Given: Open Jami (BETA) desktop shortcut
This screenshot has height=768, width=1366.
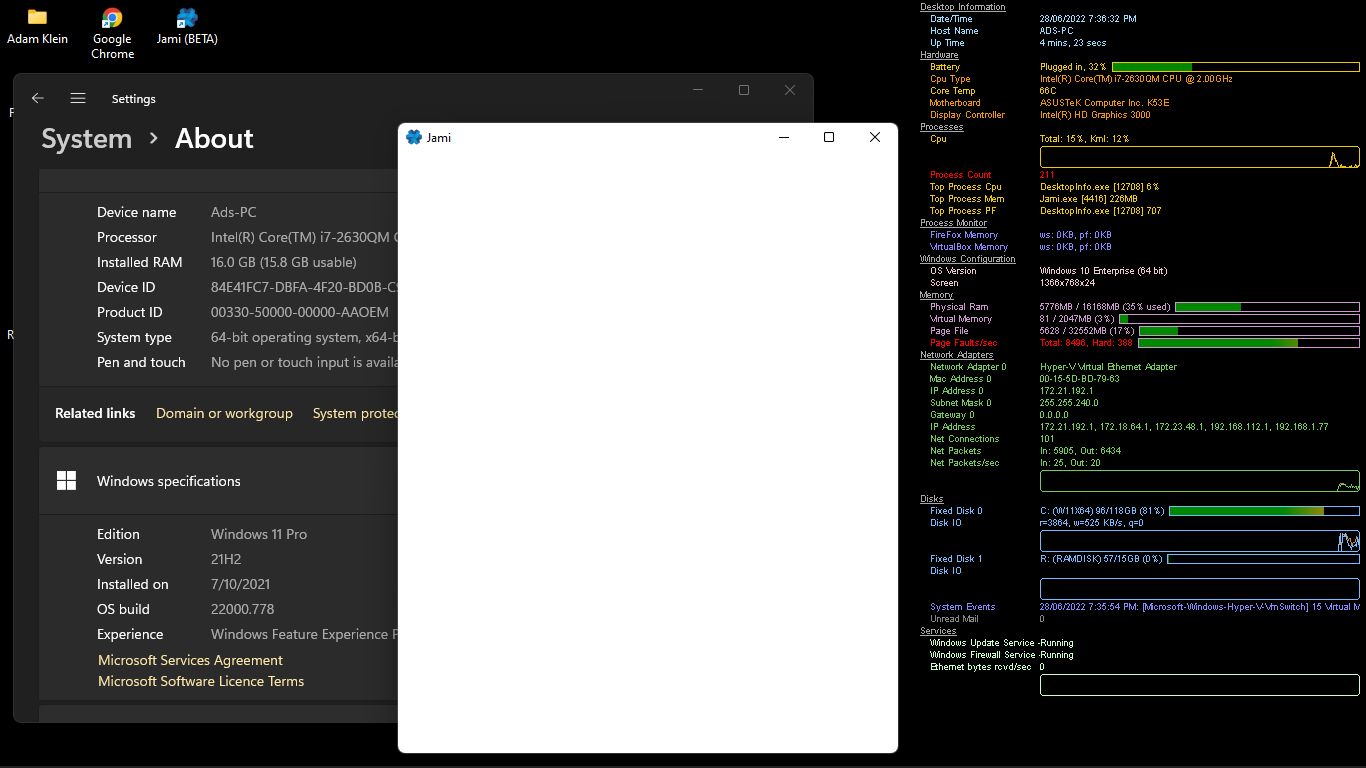Looking at the screenshot, I should (187, 27).
